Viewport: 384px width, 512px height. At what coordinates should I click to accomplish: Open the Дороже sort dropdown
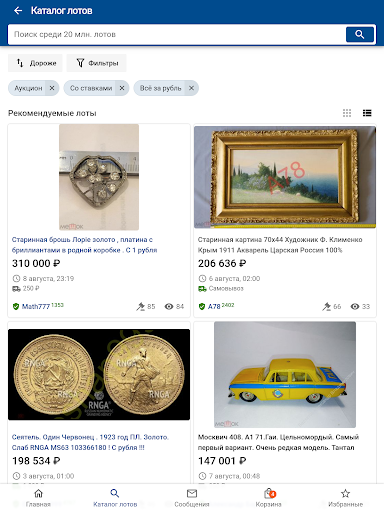pyautogui.click(x=35, y=63)
